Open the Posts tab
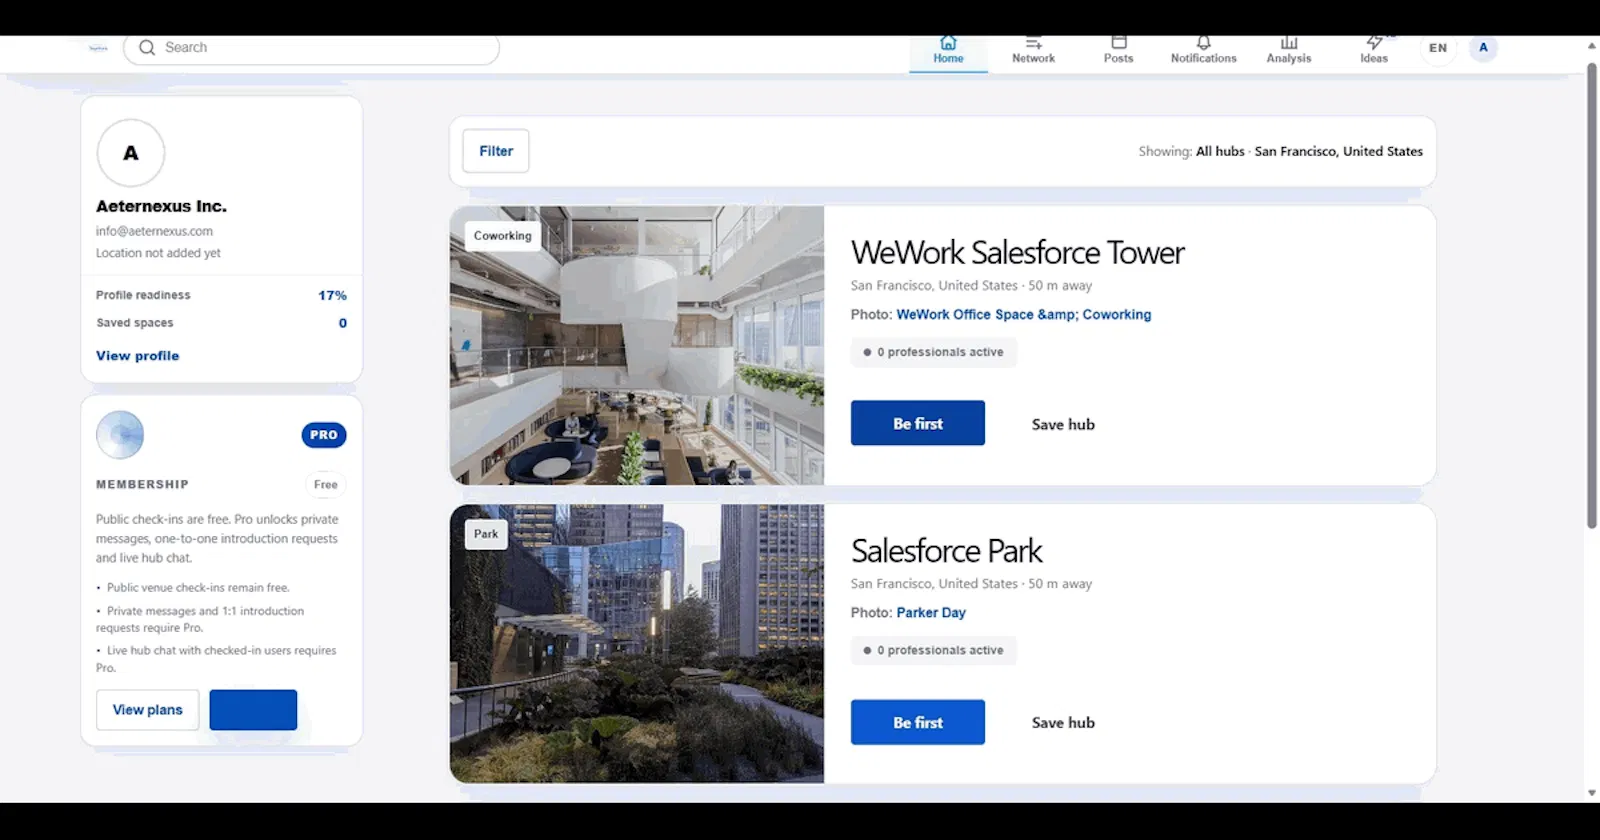1600x840 pixels. [x=1118, y=50]
